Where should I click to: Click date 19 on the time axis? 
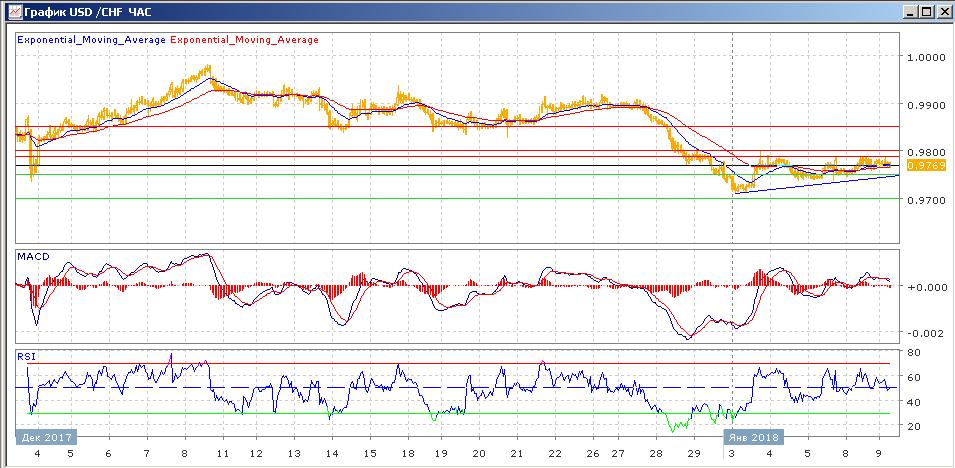pyautogui.click(x=441, y=454)
